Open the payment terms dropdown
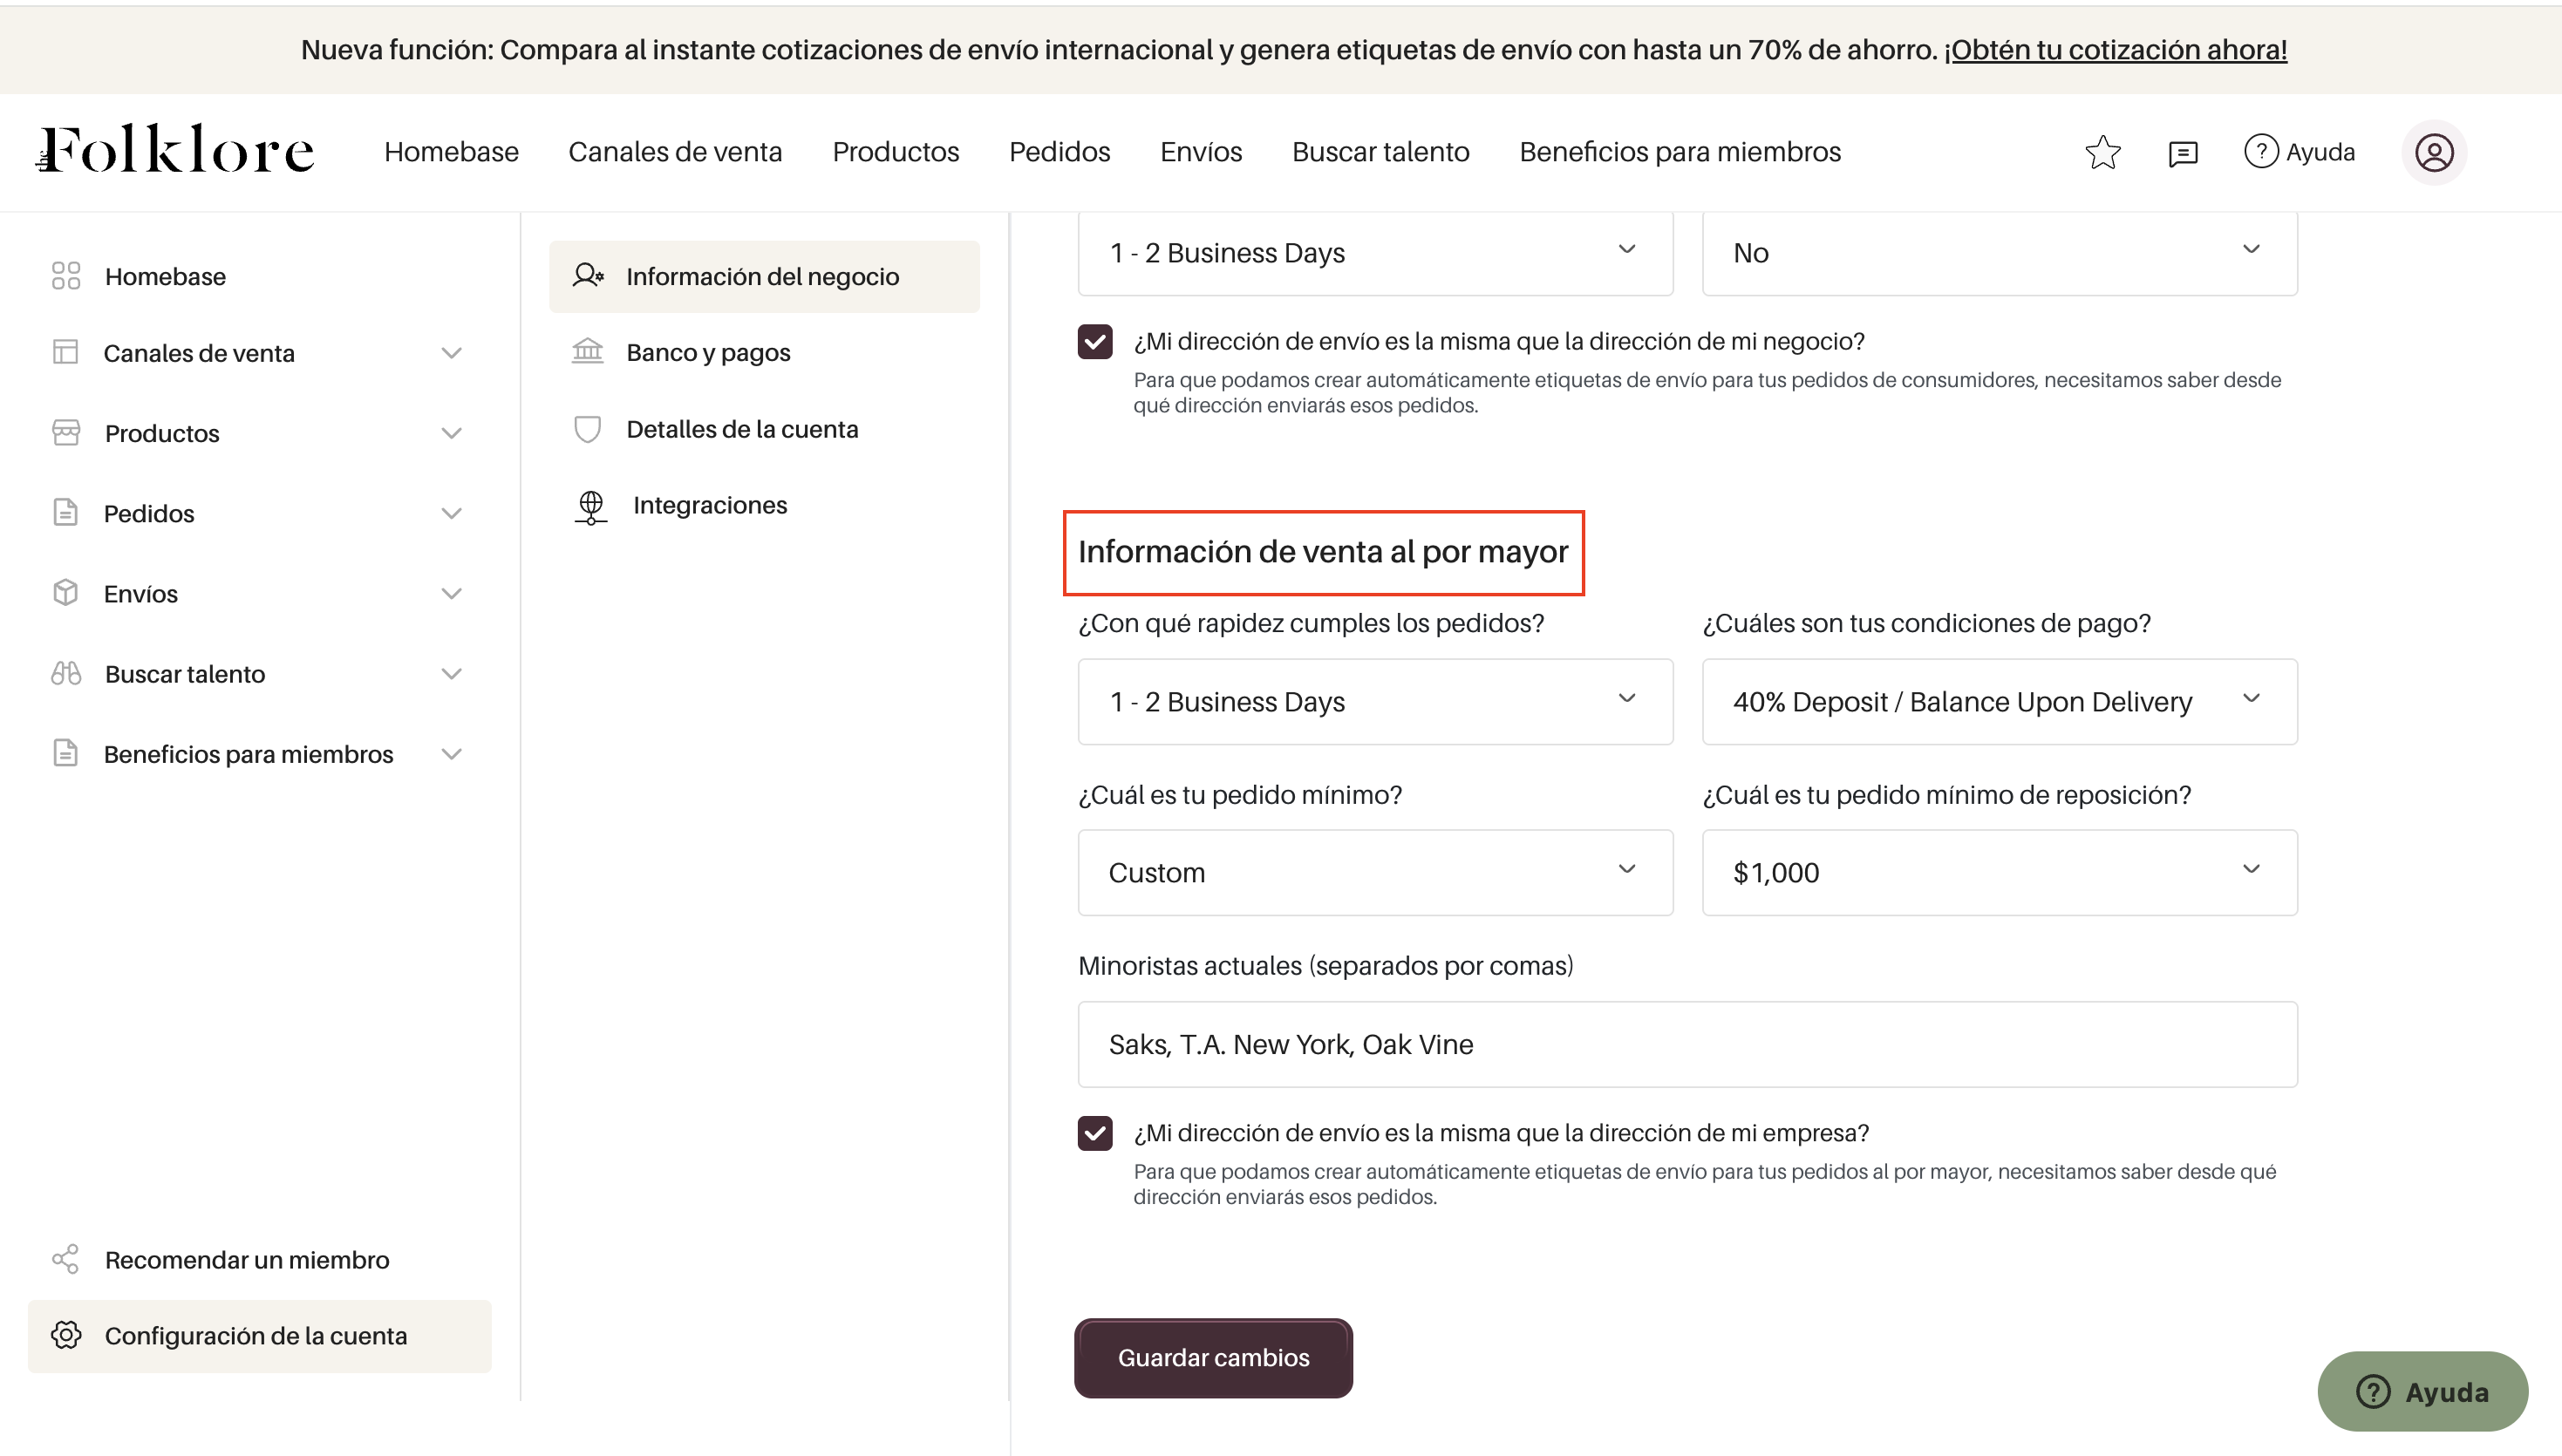 pos(1999,701)
